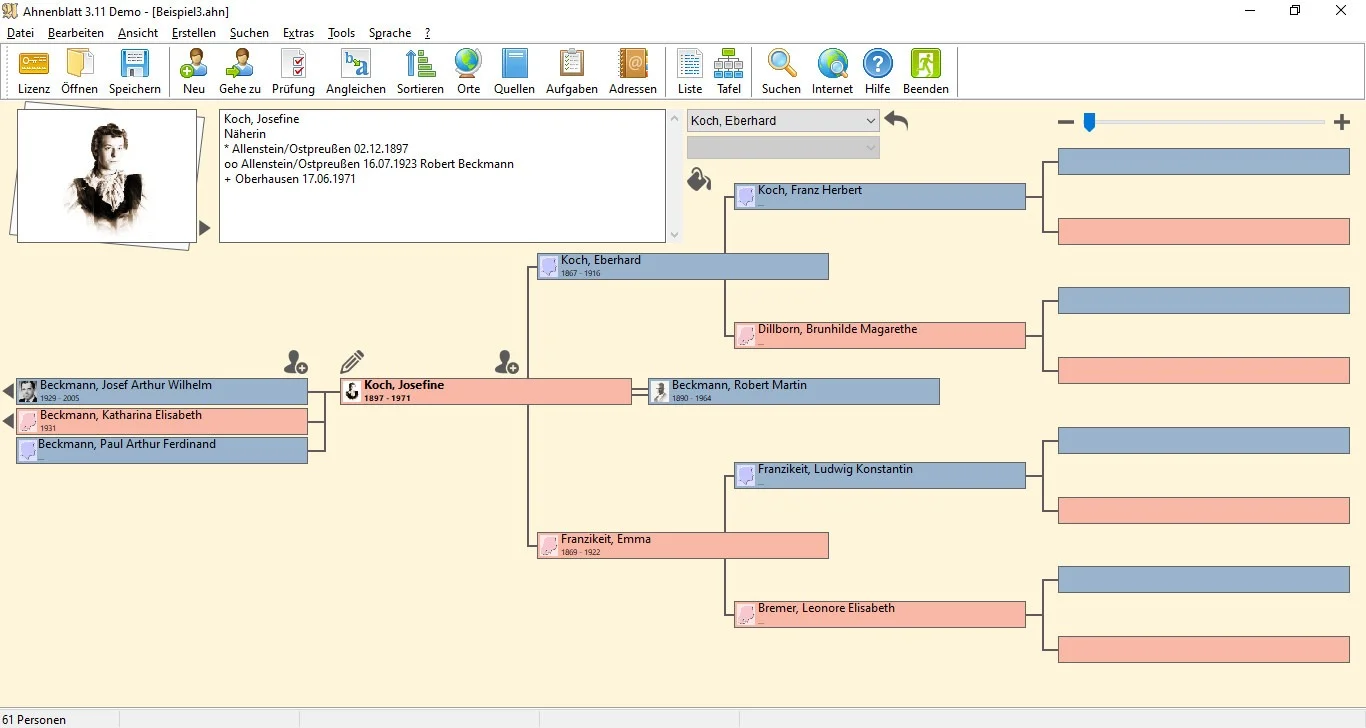This screenshot has height=728, width=1366.
Task: Add person icon above Beckmann children
Action: (x=296, y=362)
